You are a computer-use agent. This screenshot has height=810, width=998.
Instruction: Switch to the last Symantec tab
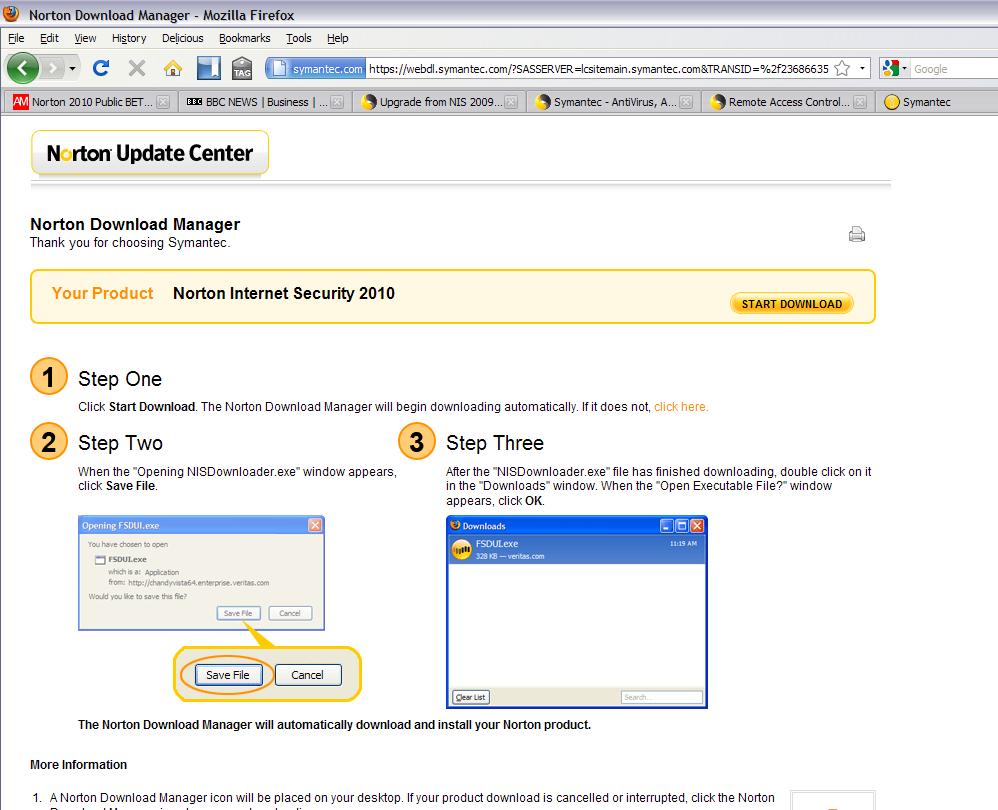coord(937,102)
